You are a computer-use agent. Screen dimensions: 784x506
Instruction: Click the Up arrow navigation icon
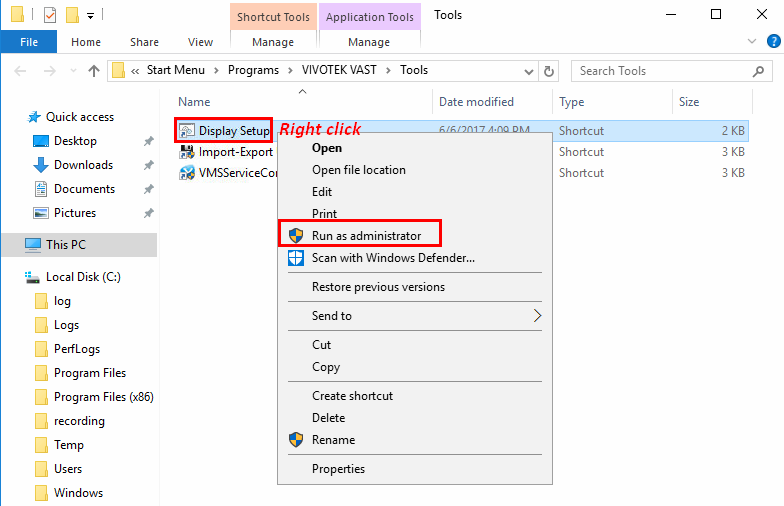94,71
